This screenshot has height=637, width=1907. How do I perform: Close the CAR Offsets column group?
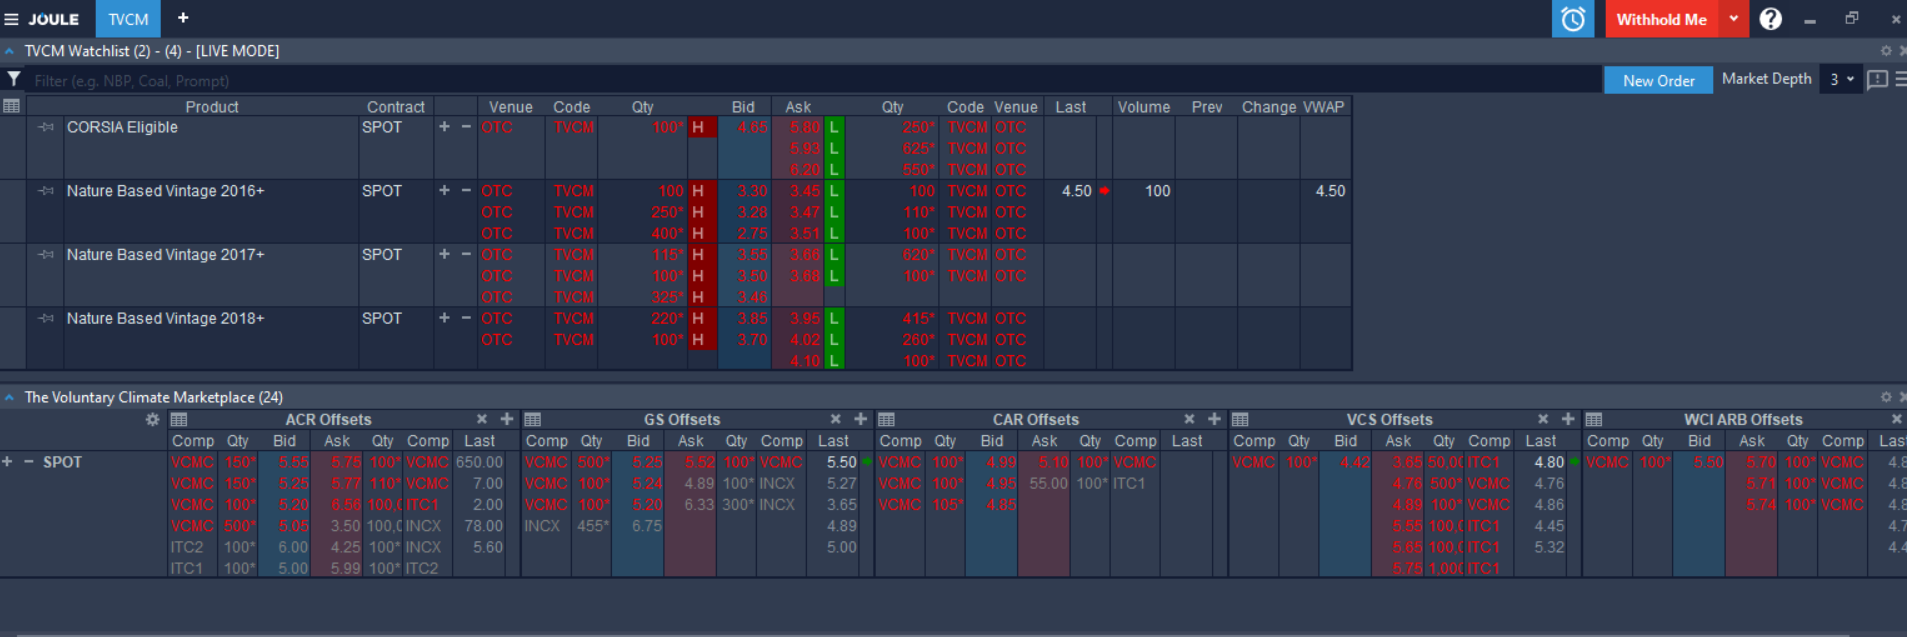click(1189, 419)
